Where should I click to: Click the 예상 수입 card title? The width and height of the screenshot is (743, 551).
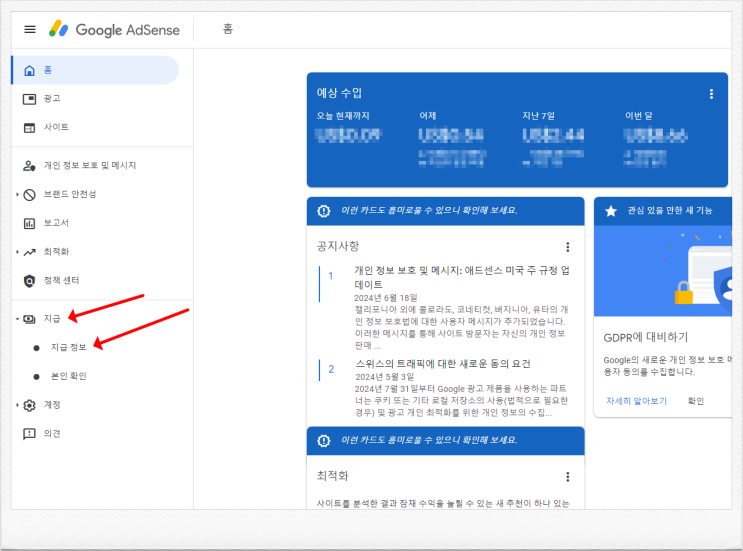point(339,93)
